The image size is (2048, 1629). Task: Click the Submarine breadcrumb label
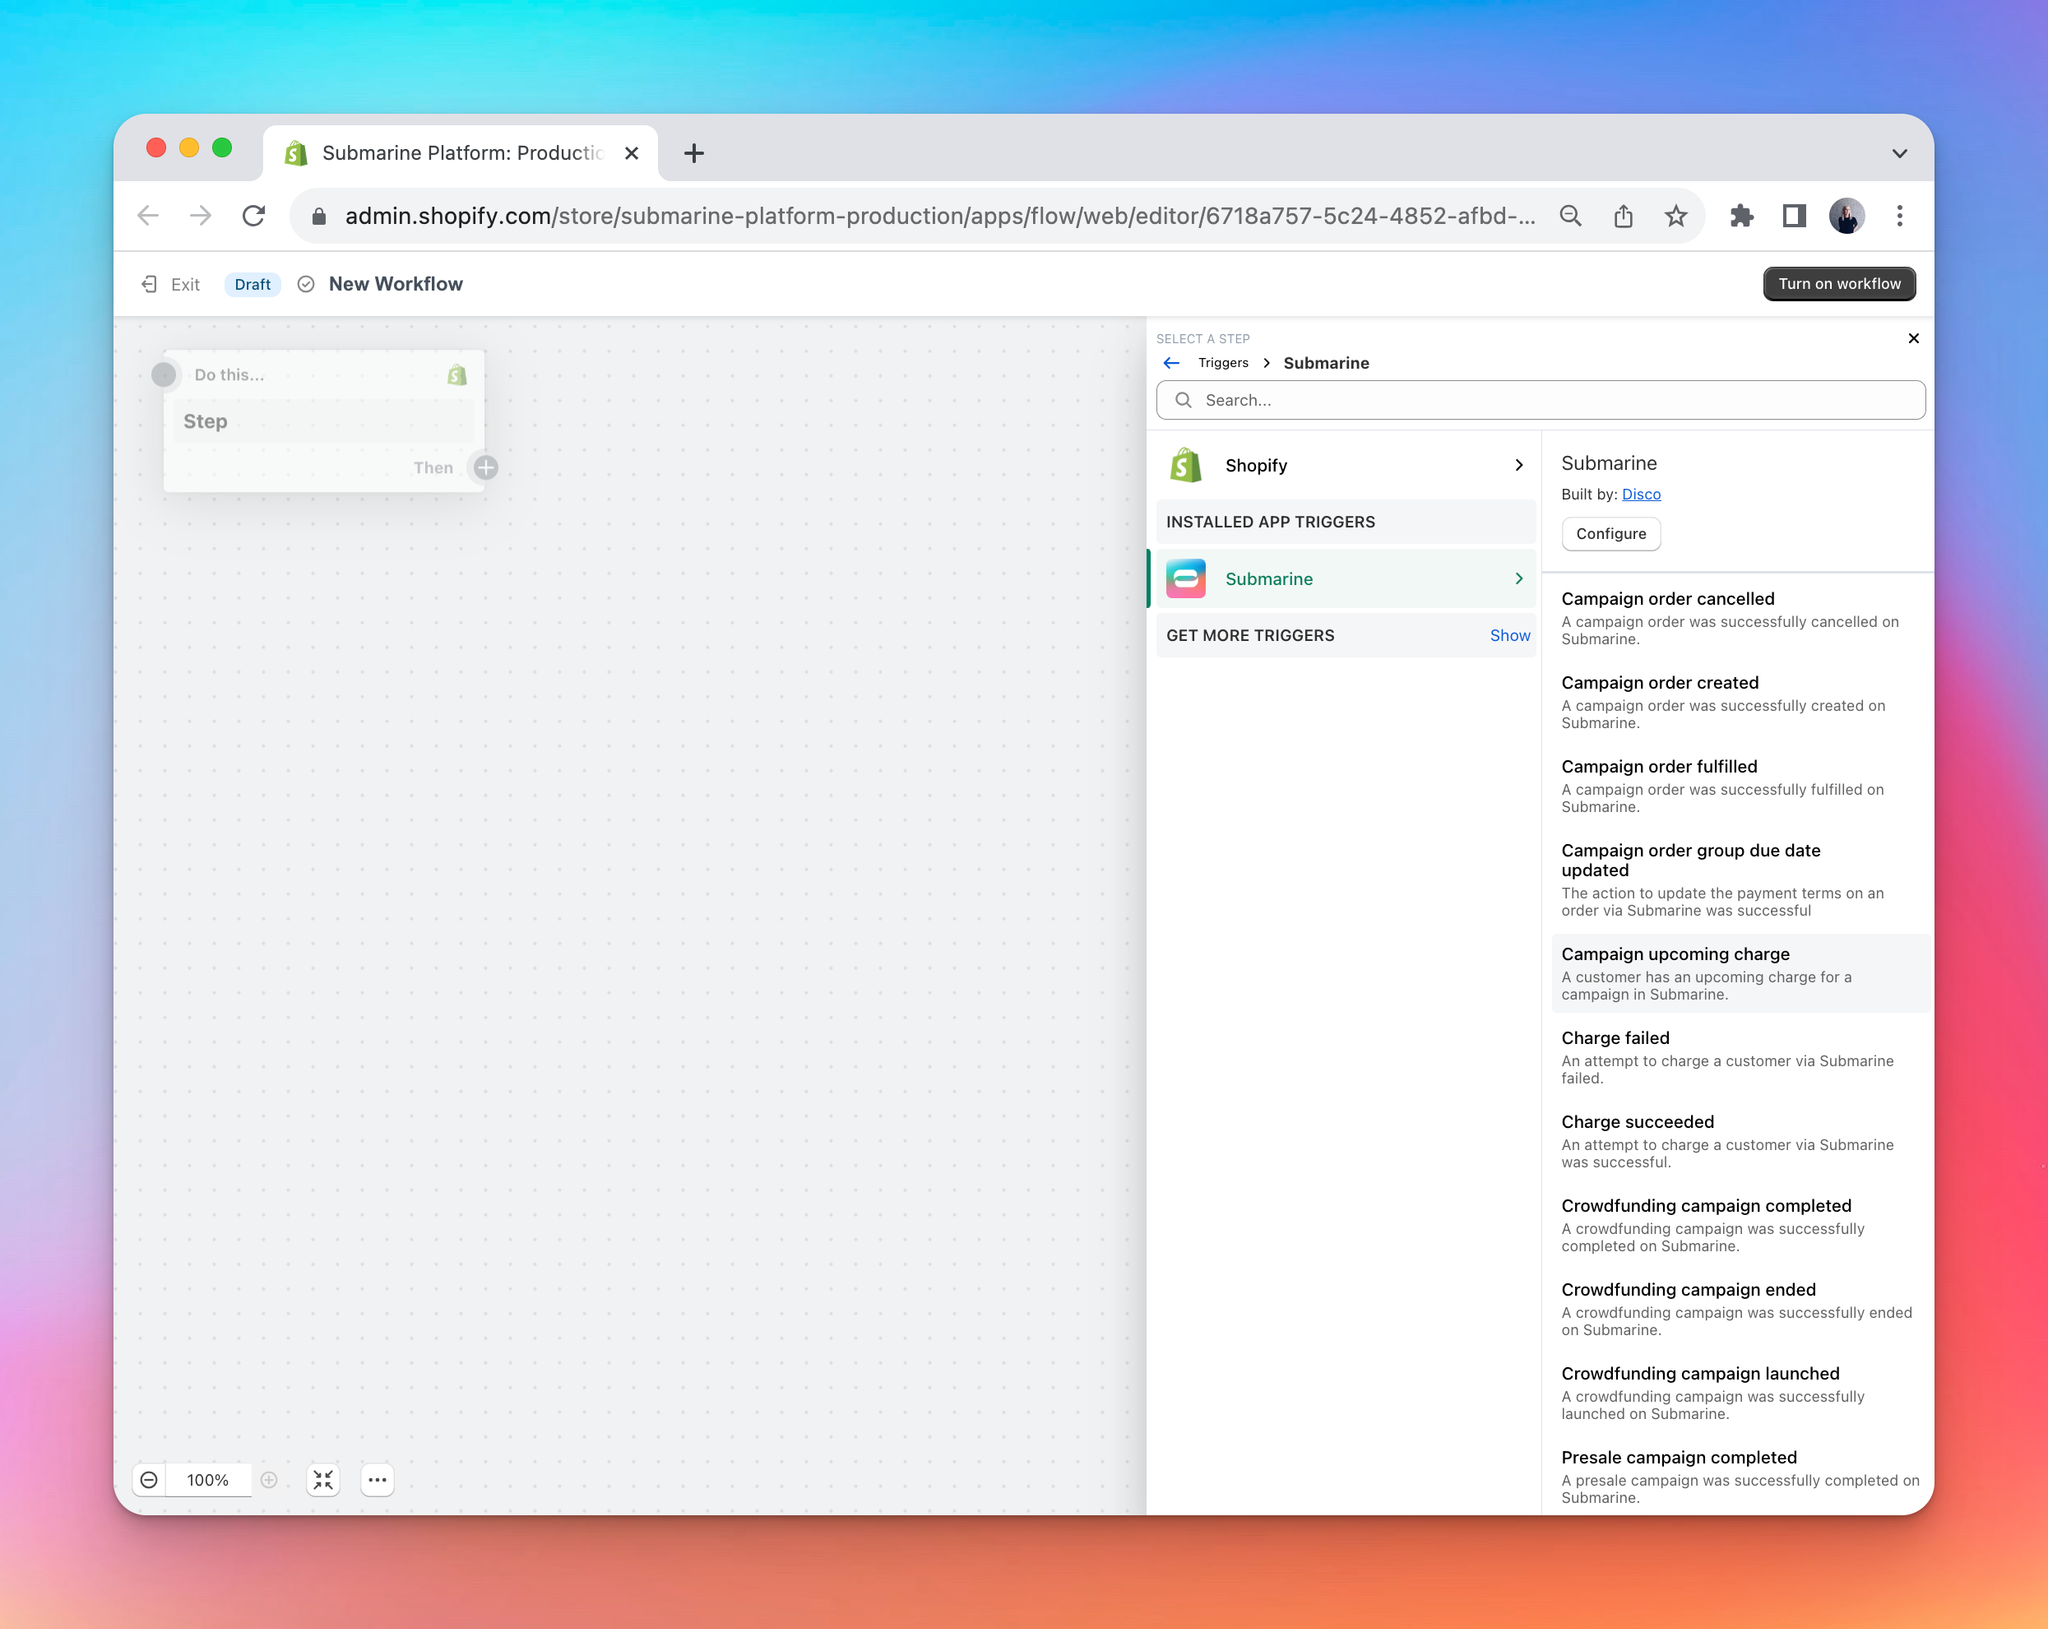[x=1326, y=363]
